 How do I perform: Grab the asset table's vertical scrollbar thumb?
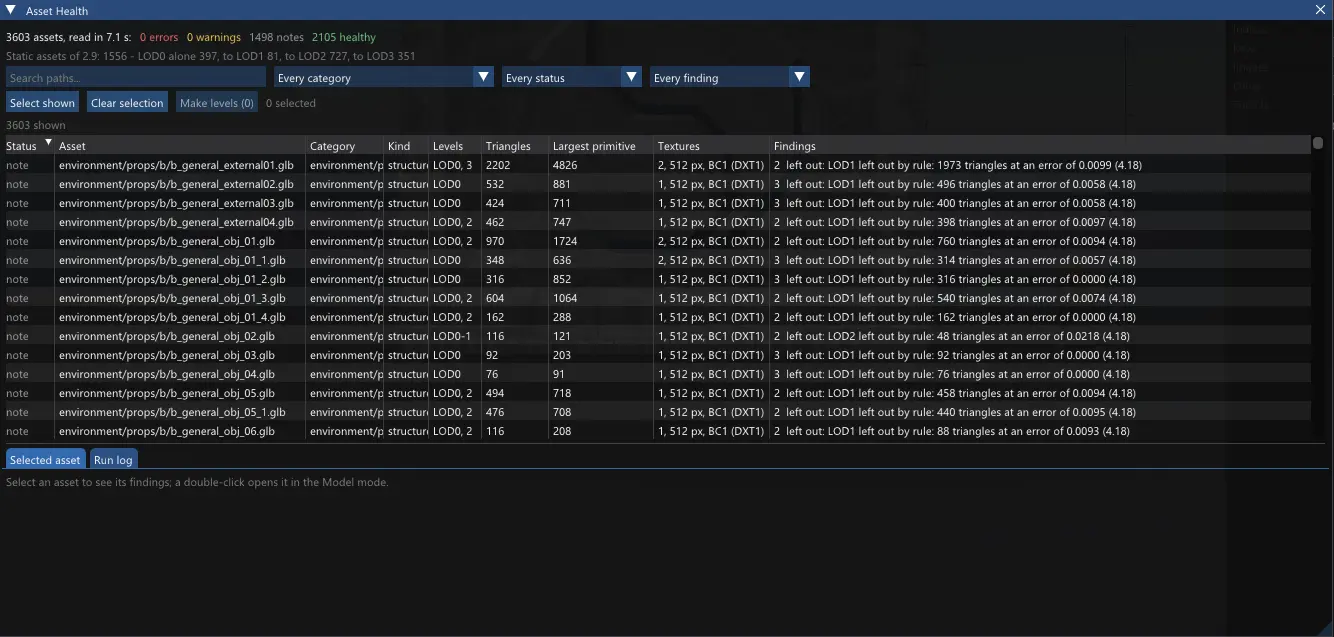1318,143
